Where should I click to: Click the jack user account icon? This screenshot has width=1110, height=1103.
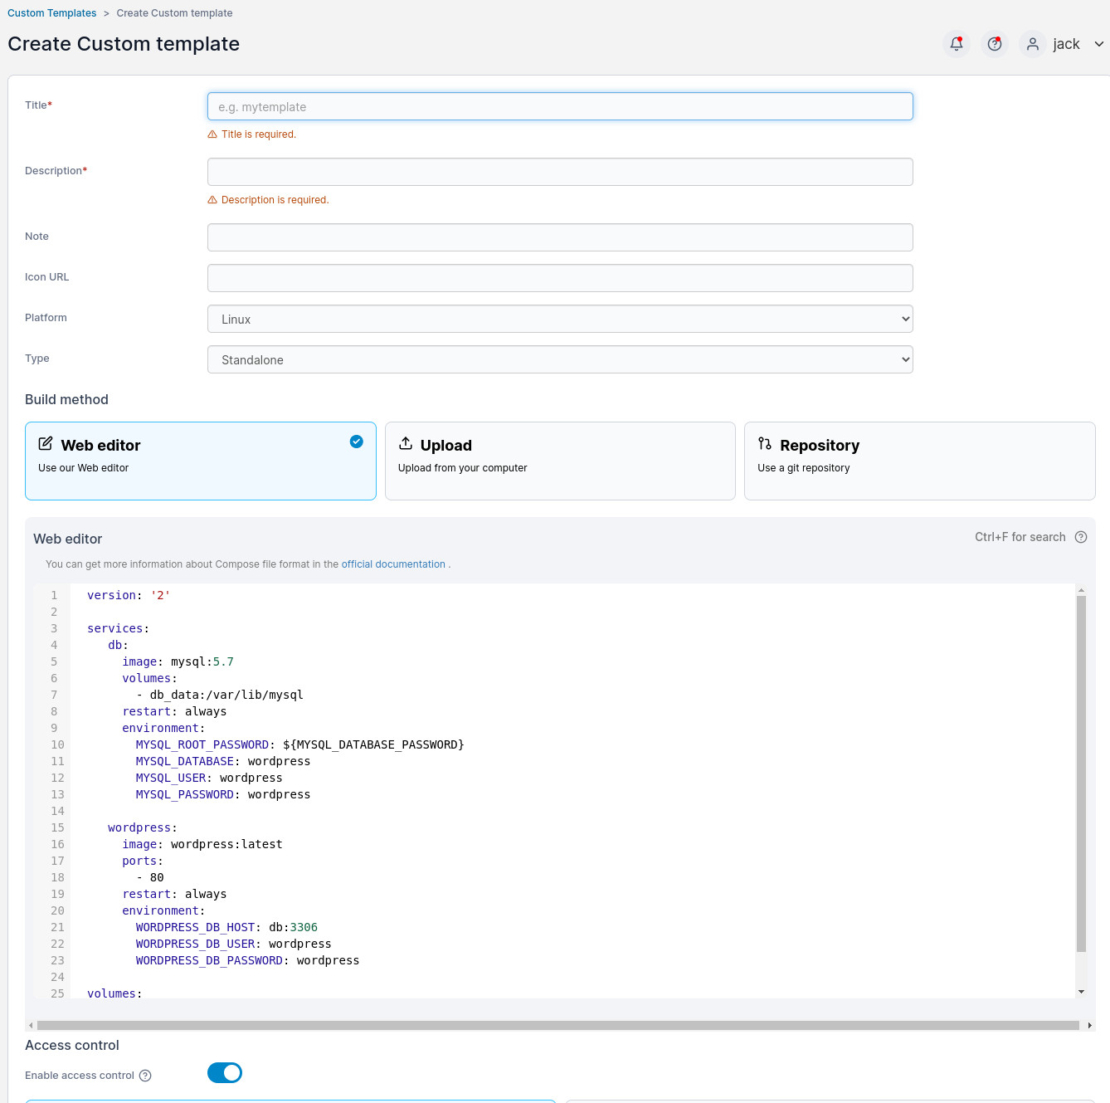tap(1032, 44)
